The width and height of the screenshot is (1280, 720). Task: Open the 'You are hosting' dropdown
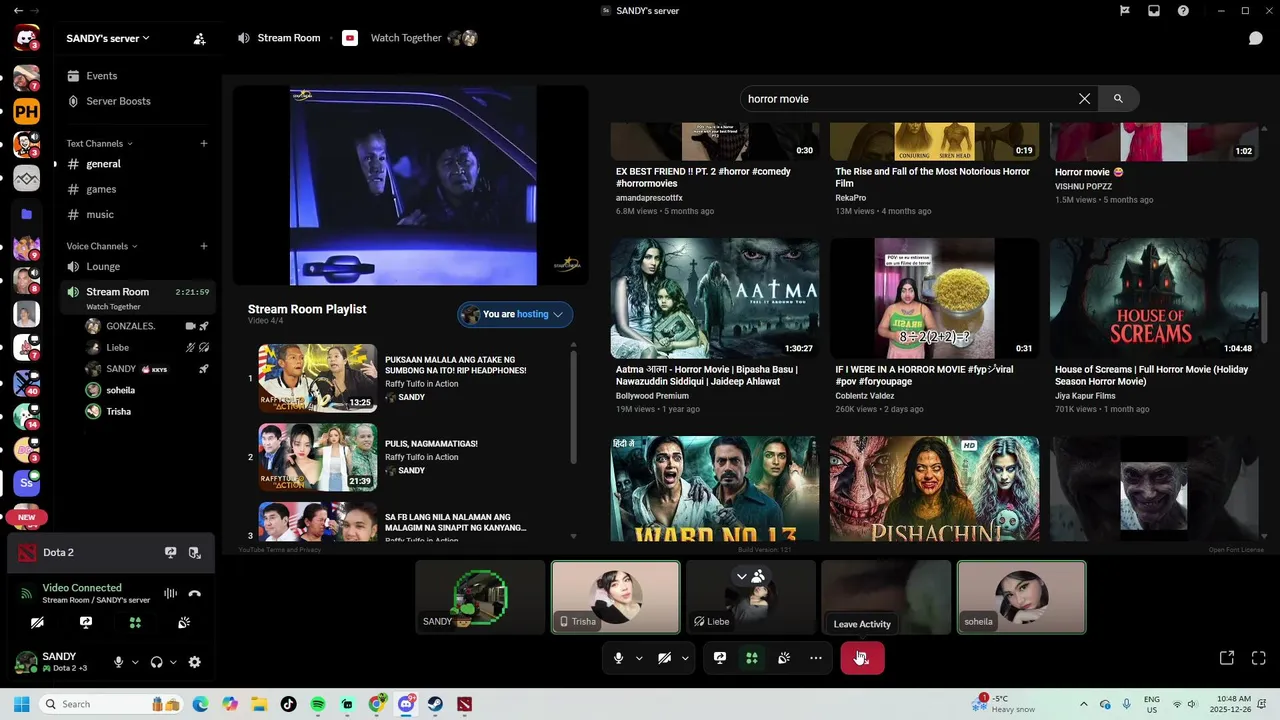[515, 314]
